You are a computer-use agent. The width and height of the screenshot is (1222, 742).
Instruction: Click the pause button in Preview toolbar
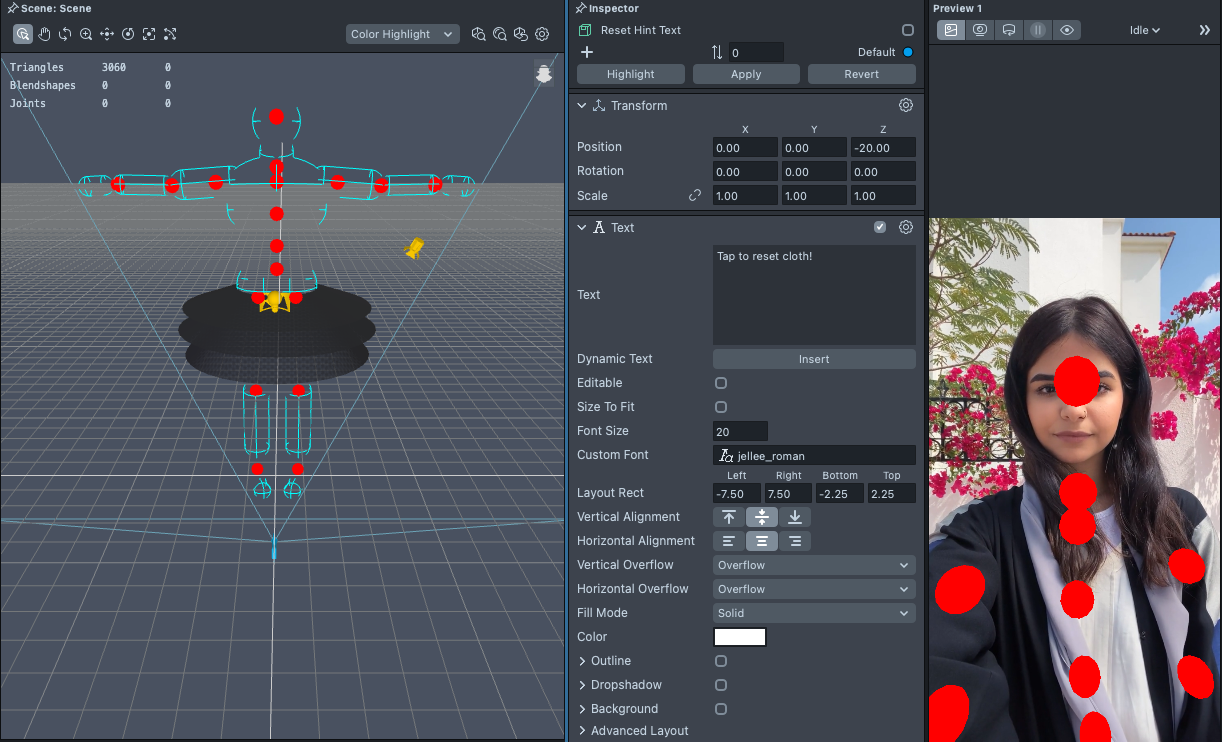[1038, 30]
